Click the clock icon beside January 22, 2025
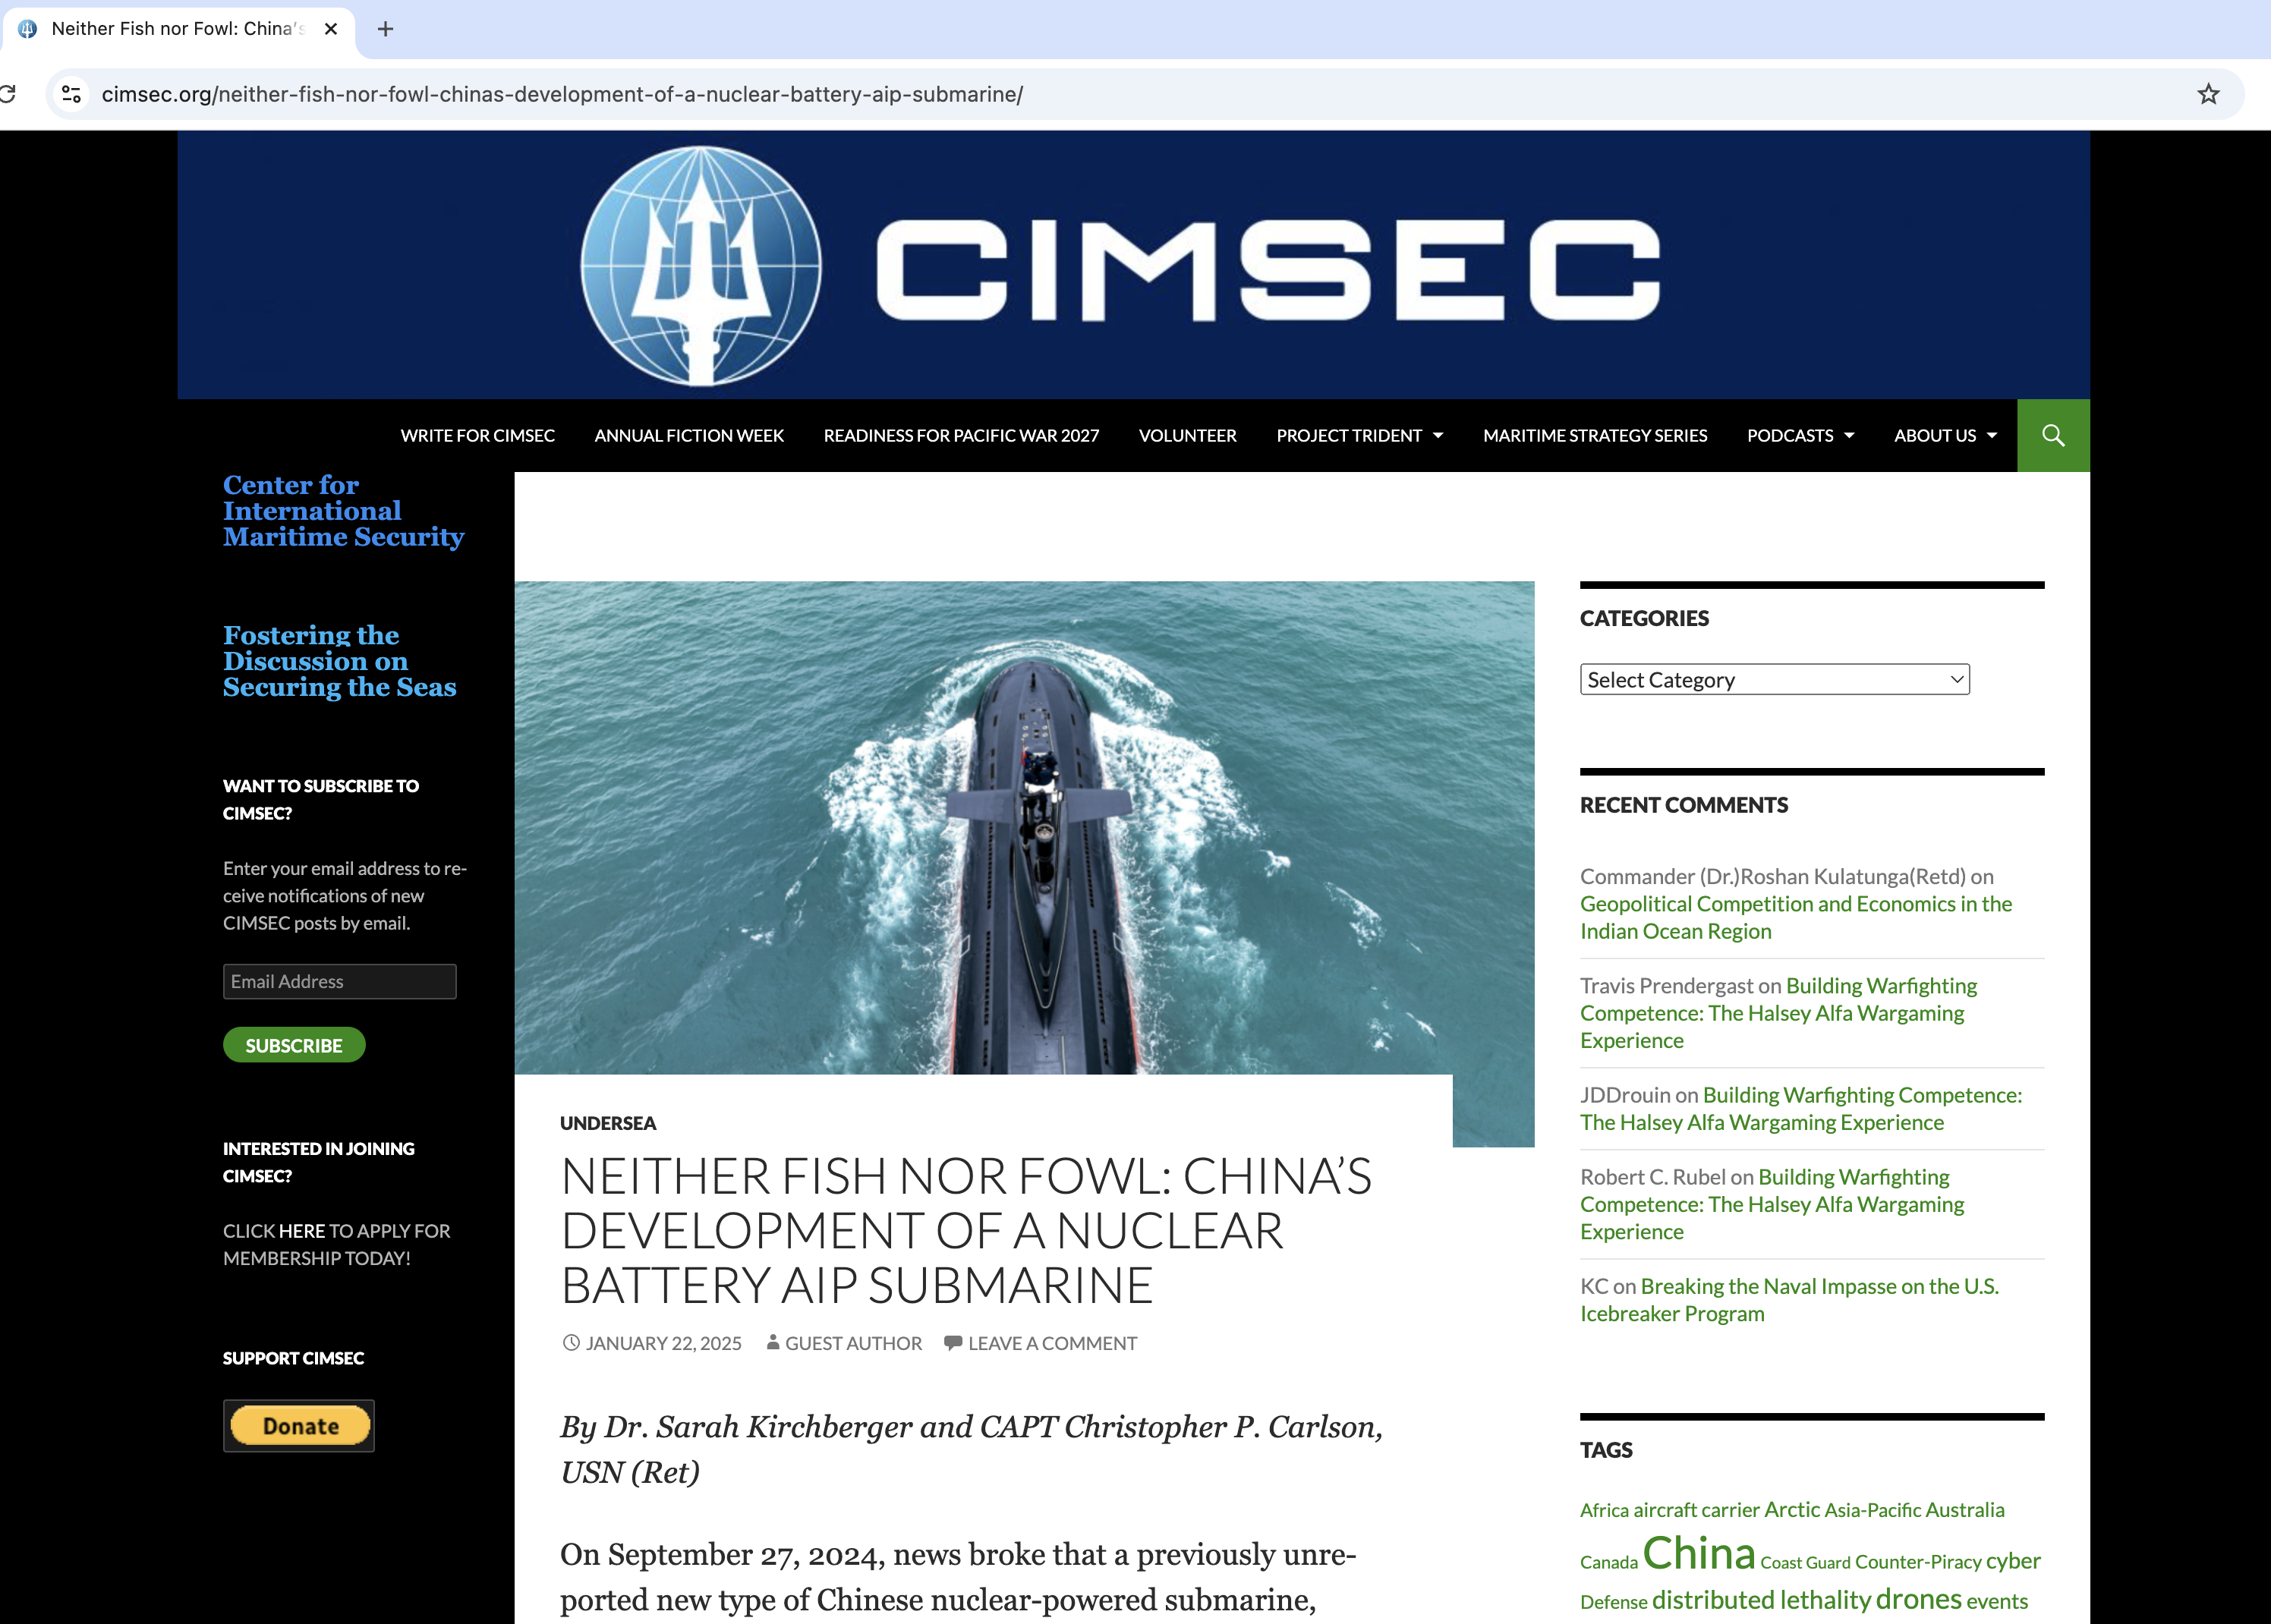Image resolution: width=2271 pixels, height=1624 pixels. click(571, 1343)
